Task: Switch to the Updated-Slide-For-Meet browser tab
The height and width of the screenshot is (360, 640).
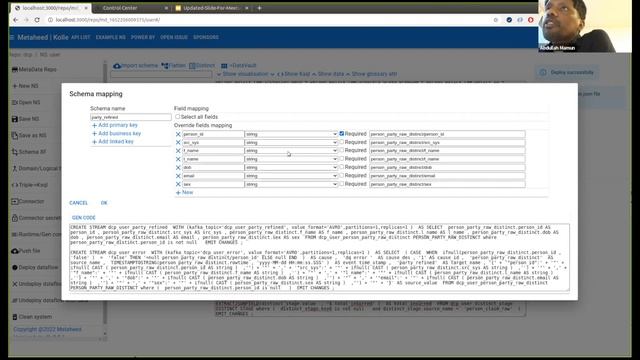Action: coord(212,8)
